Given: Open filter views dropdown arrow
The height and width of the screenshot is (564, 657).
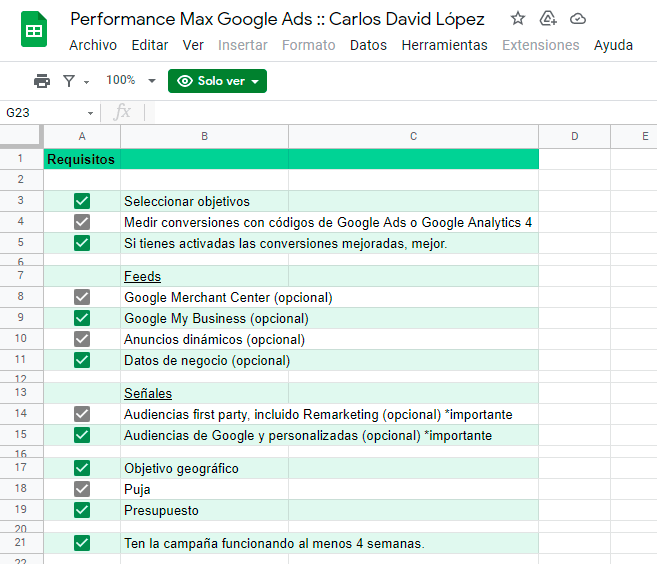Looking at the screenshot, I should click(86, 82).
